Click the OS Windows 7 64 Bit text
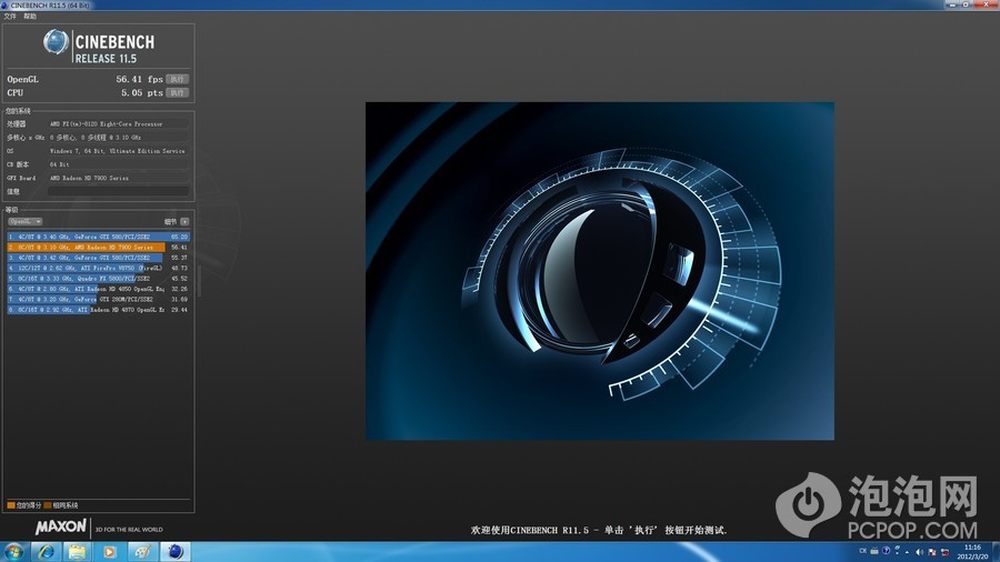This screenshot has height=562, width=1000. (117, 151)
